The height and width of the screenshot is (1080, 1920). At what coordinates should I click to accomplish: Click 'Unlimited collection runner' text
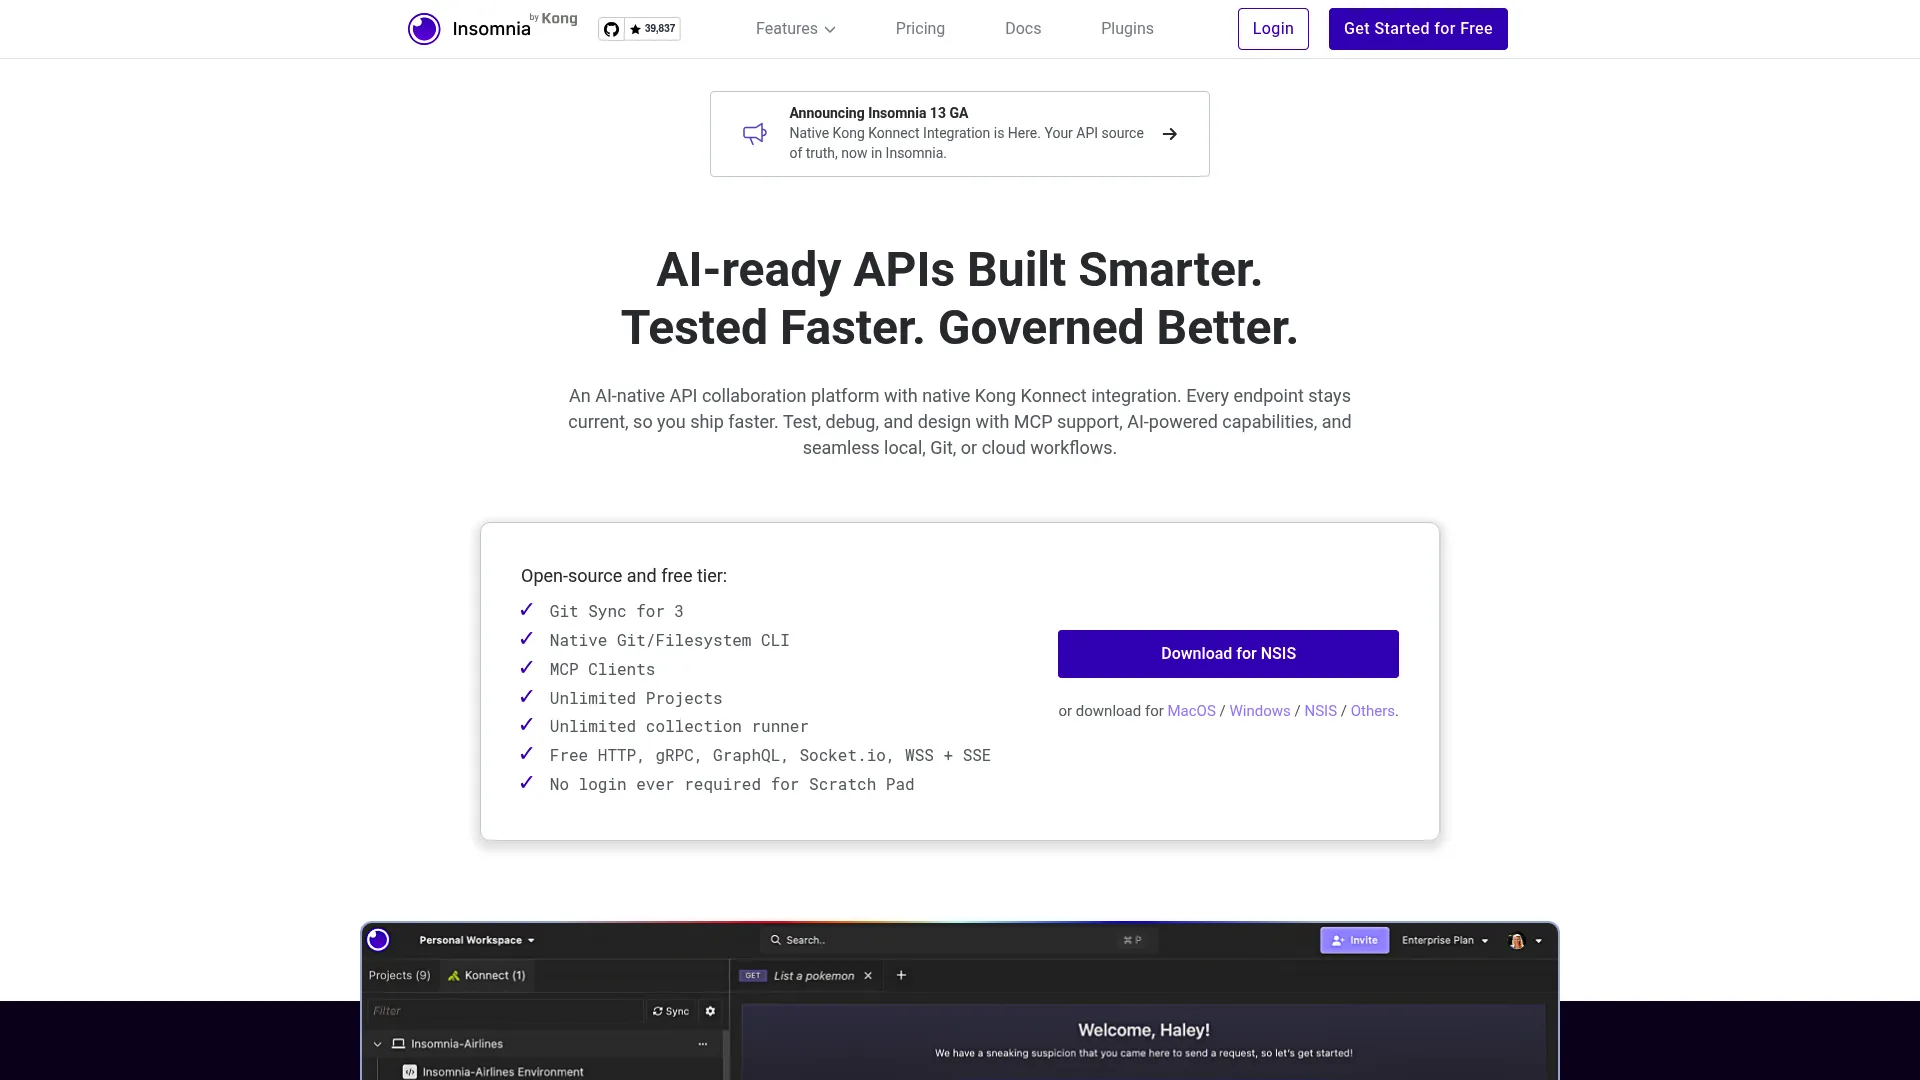point(678,727)
